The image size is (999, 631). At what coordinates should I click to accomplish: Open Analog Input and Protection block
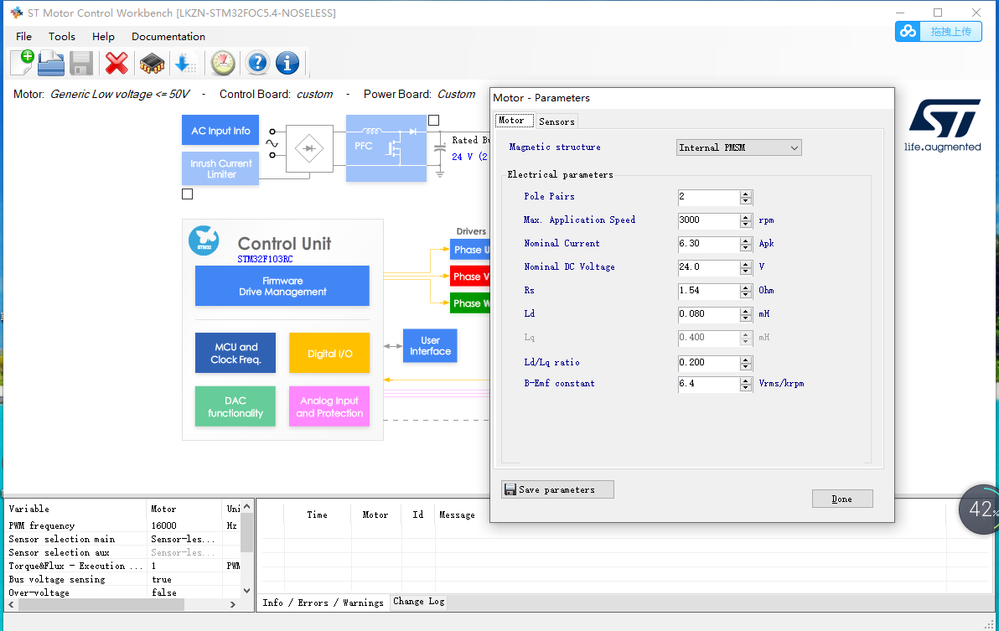tap(329, 407)
